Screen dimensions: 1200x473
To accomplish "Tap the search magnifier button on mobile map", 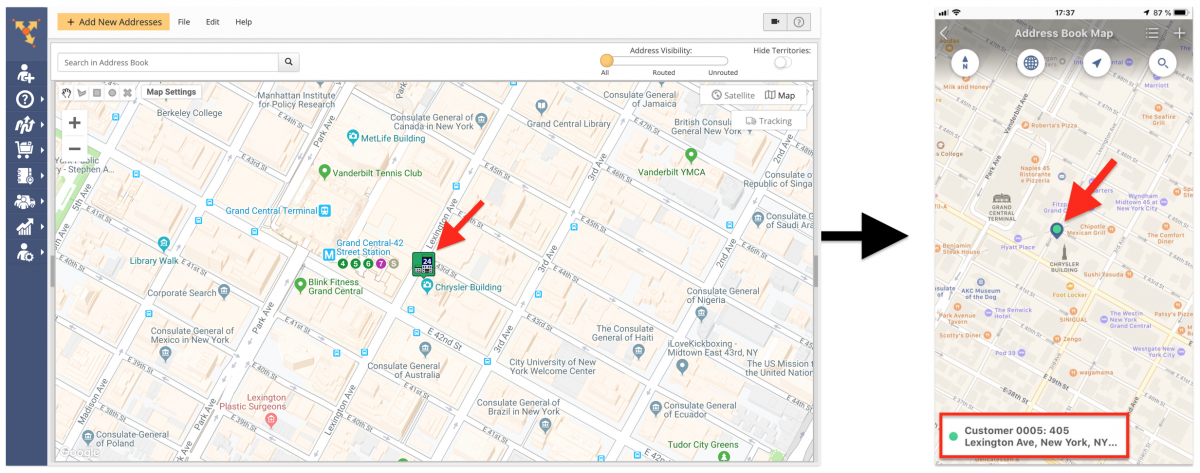I will coord(1163,63).
